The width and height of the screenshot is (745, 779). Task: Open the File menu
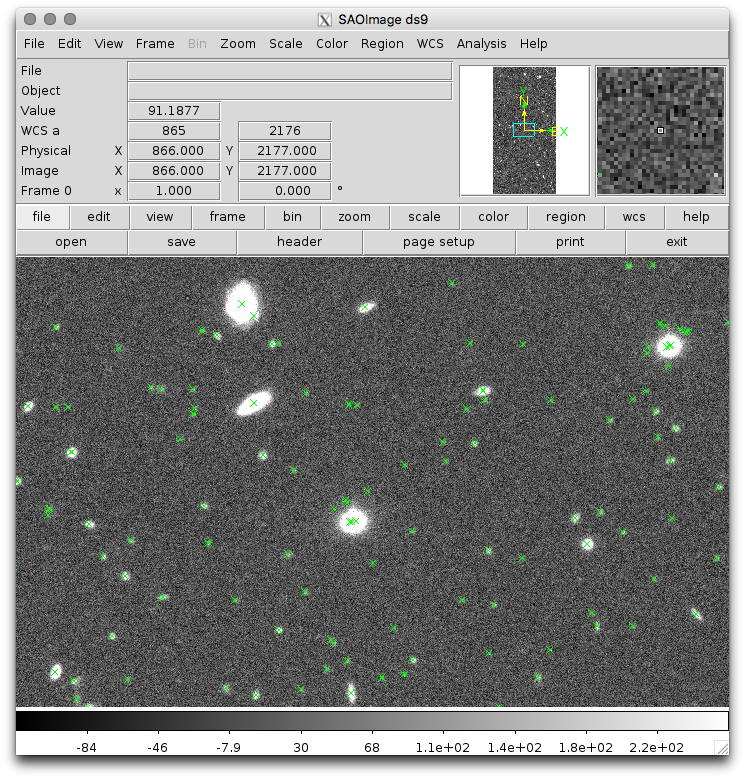click(34, 44)
